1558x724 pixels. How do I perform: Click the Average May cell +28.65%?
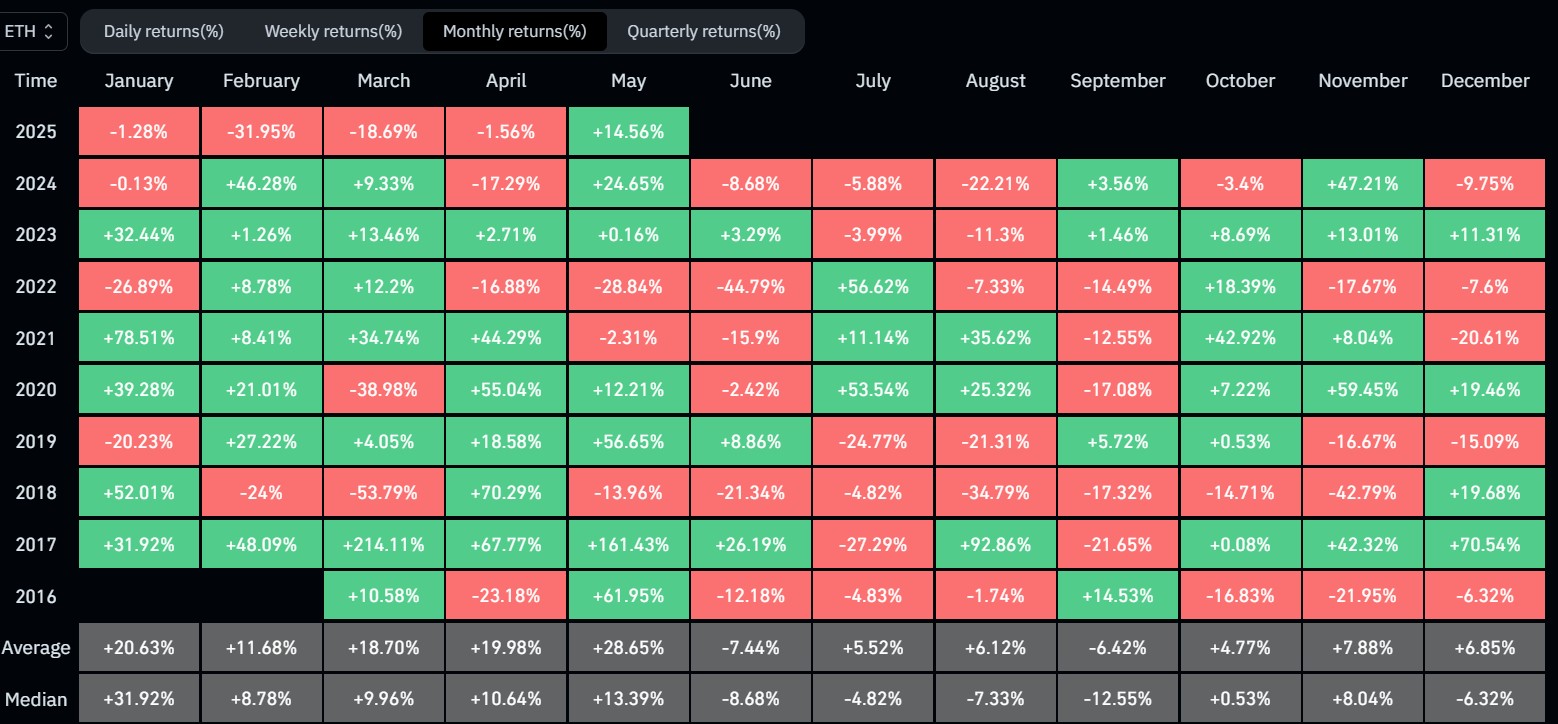coord(628,648)
